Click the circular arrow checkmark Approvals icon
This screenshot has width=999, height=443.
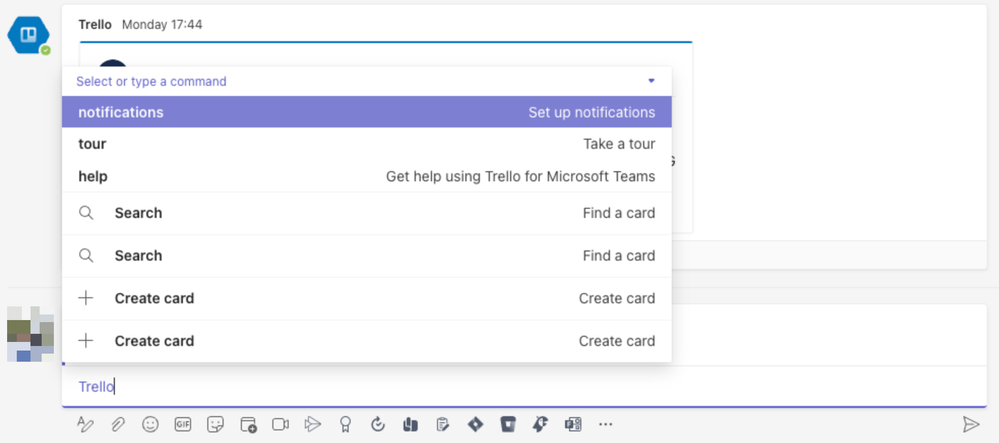tap(378, 424)
